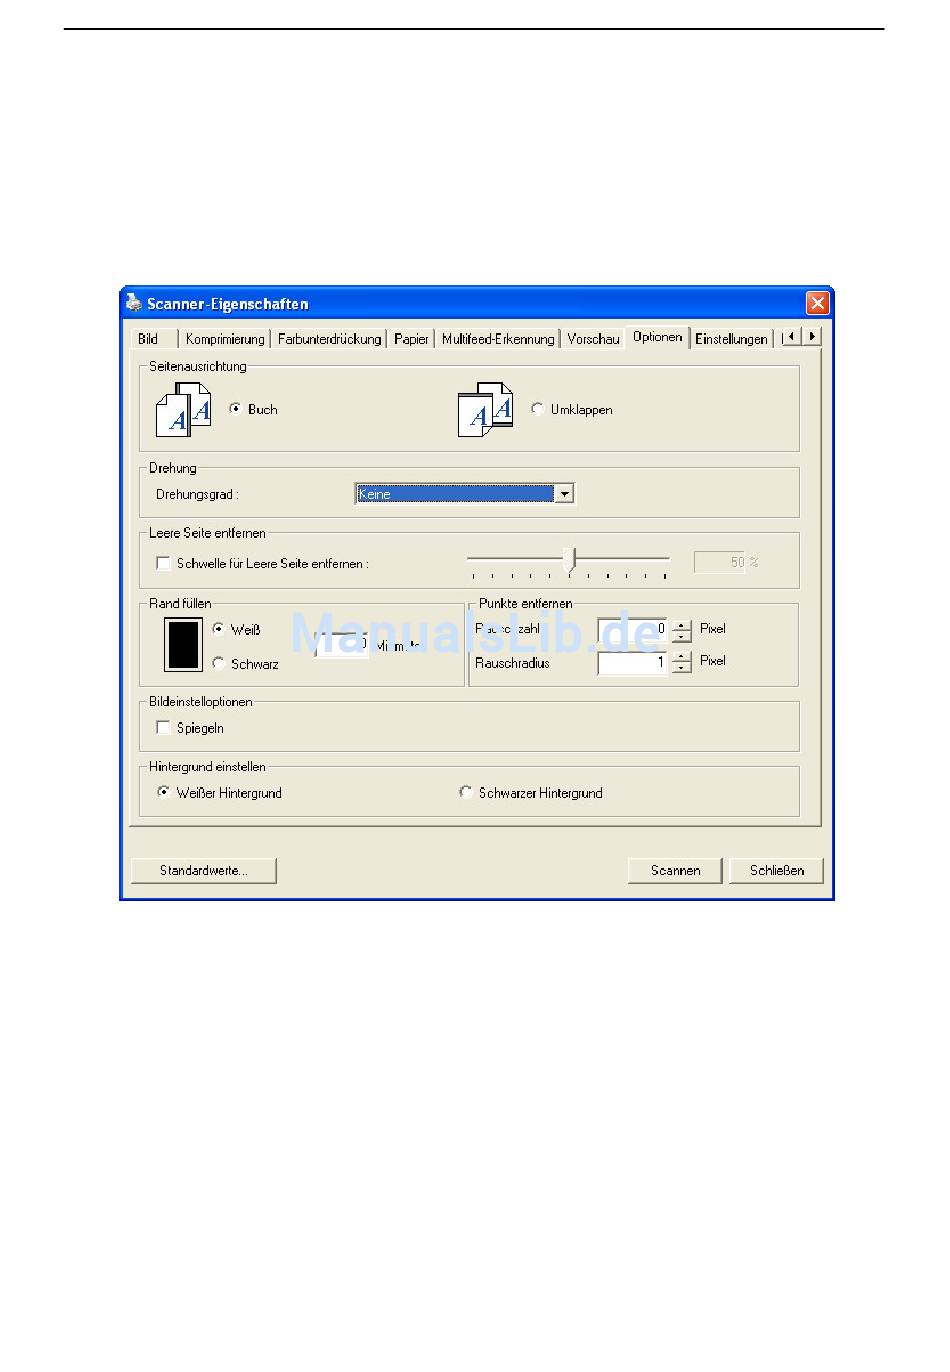Decrease Rauschanzahl with down spinner arrow
Screen dimensions: 950x1372
click(681, 637)
